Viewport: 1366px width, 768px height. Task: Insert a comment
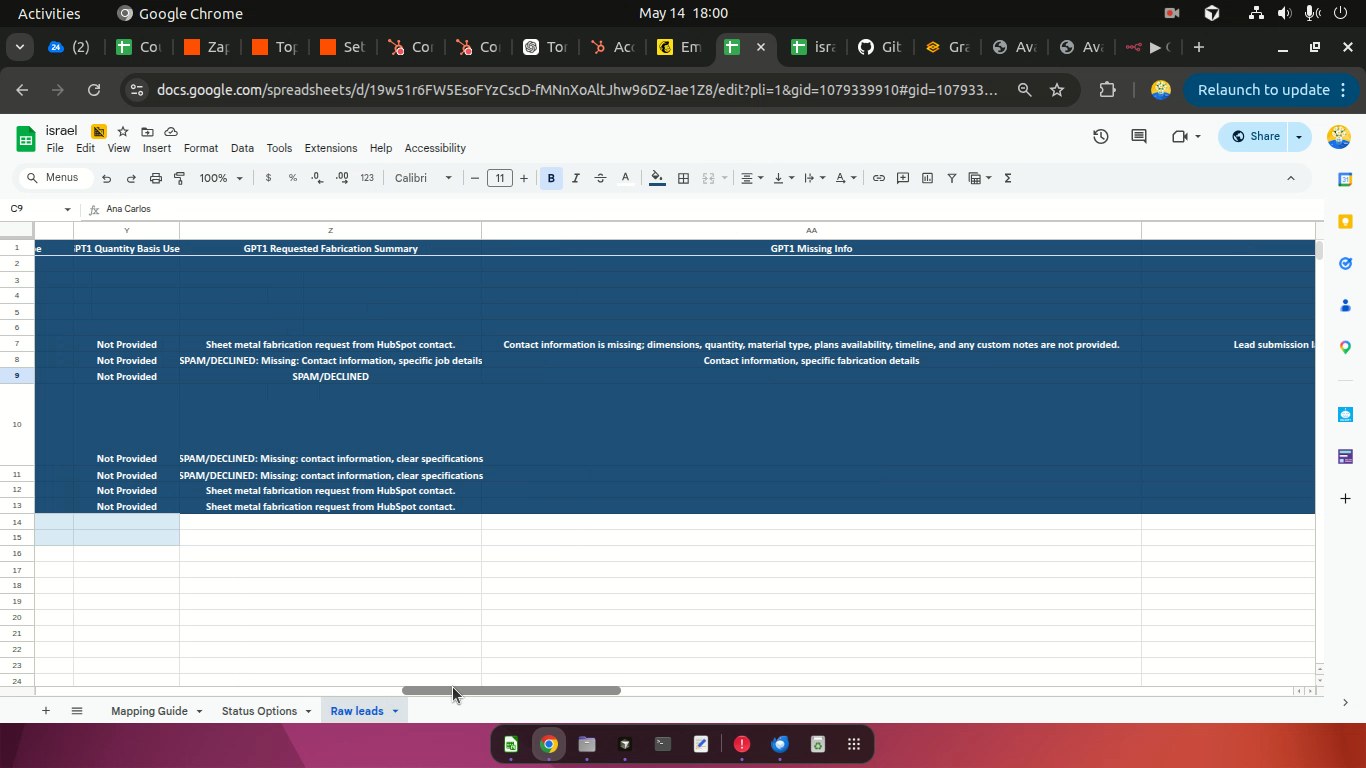pos(903,178)
